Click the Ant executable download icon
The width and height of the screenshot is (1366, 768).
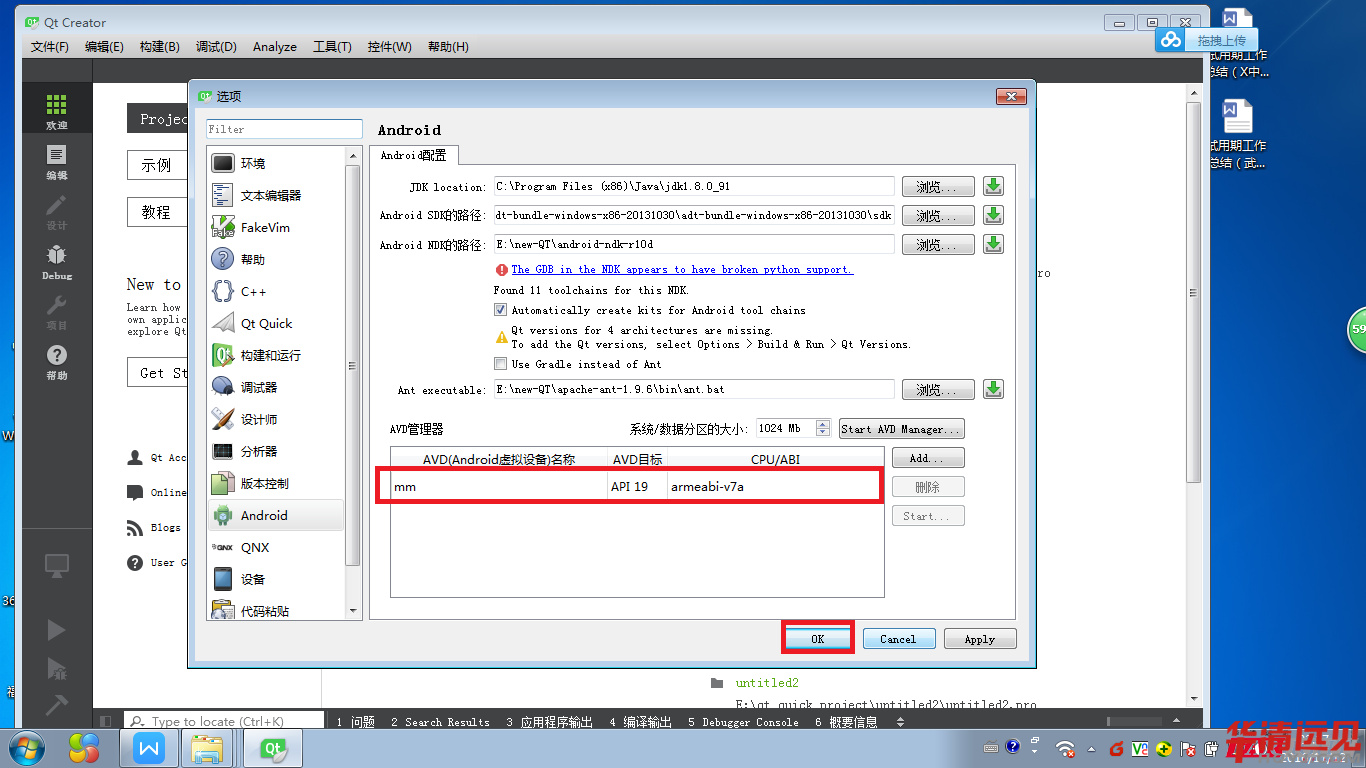coord(993,389)
